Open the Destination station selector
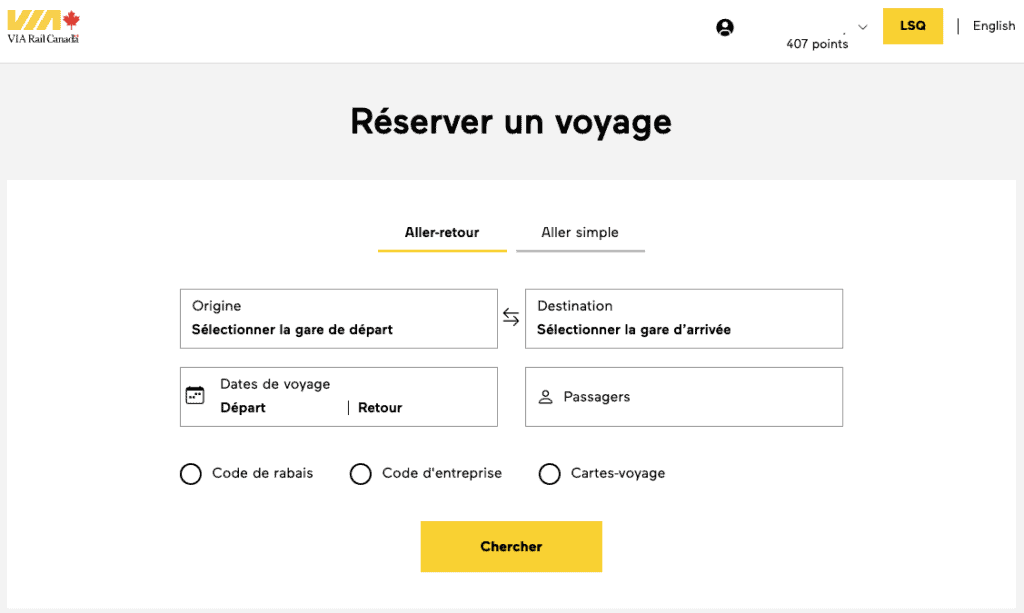Screen dimensions: 1024x613 click(x=684, y=318)
